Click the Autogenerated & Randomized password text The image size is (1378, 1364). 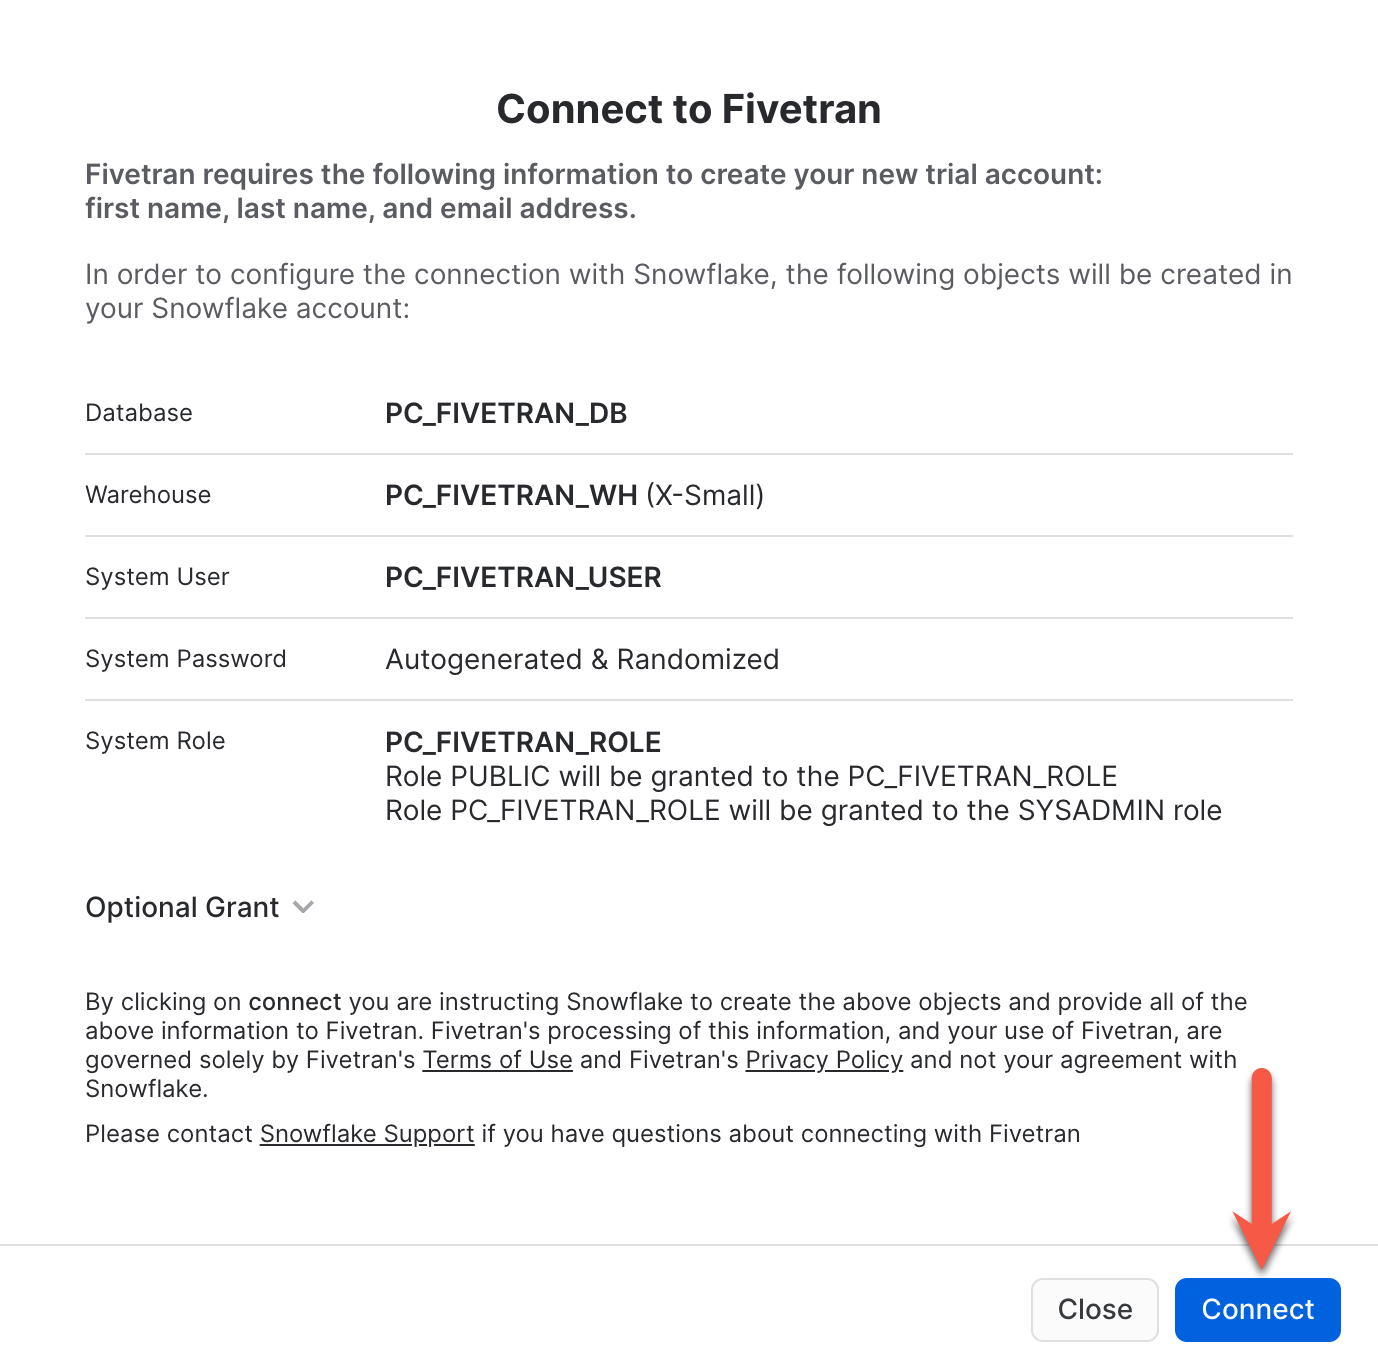point(582,659)
